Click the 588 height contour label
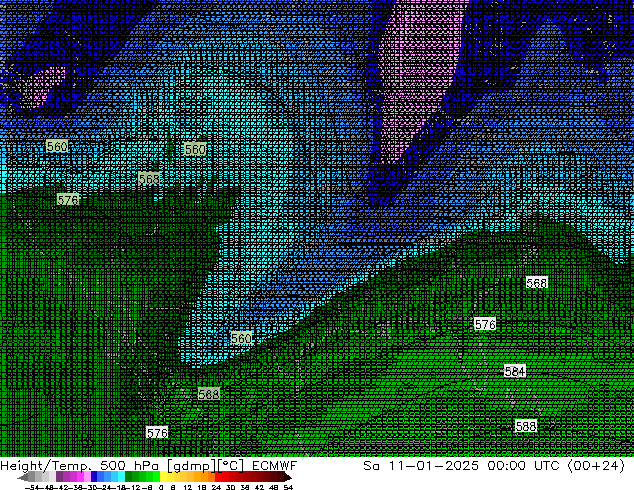 click(526, 426)
